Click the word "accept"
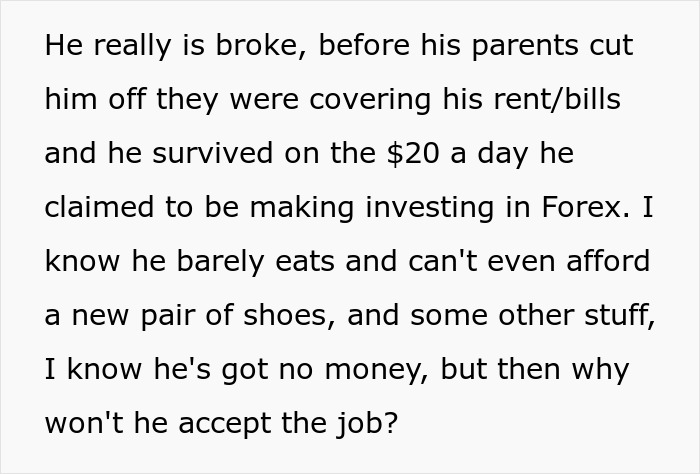The image size is (700, 474). 229,425
